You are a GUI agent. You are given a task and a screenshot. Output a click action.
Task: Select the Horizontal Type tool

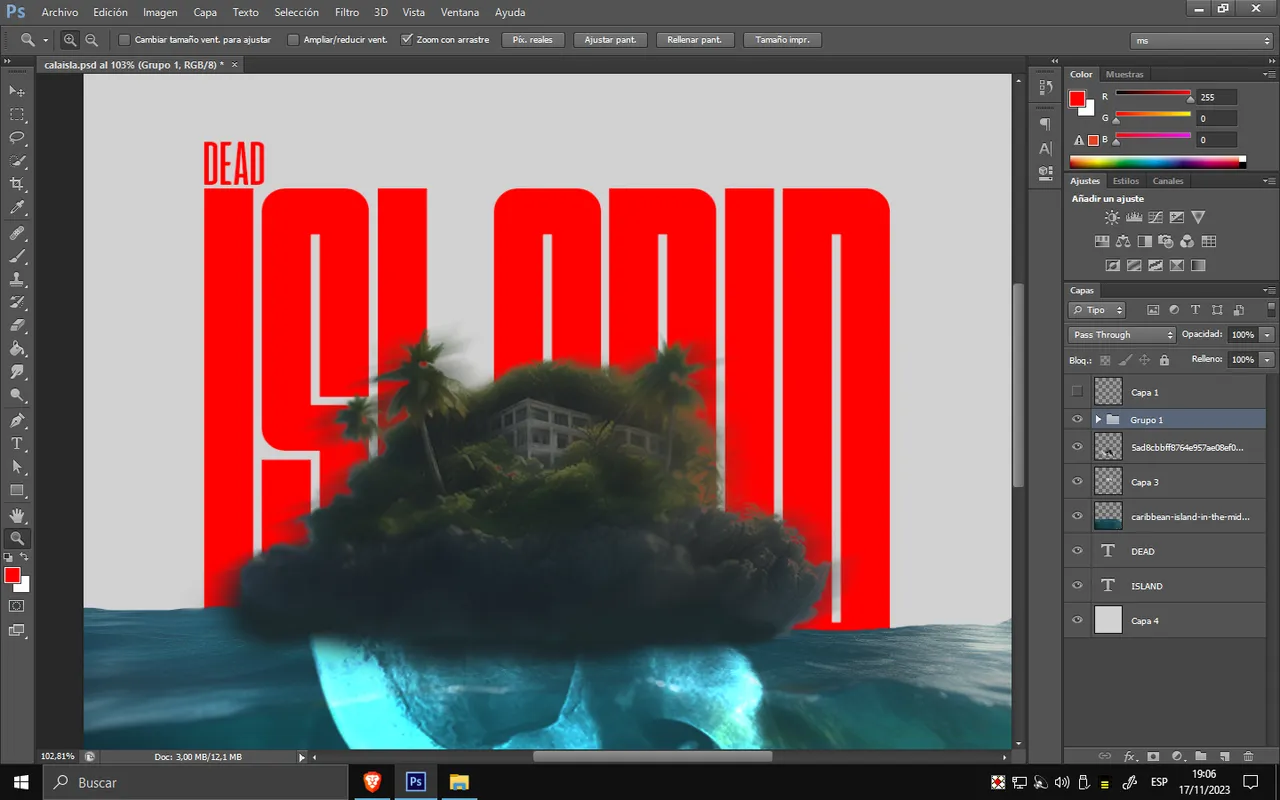click(x=17, y=444)
